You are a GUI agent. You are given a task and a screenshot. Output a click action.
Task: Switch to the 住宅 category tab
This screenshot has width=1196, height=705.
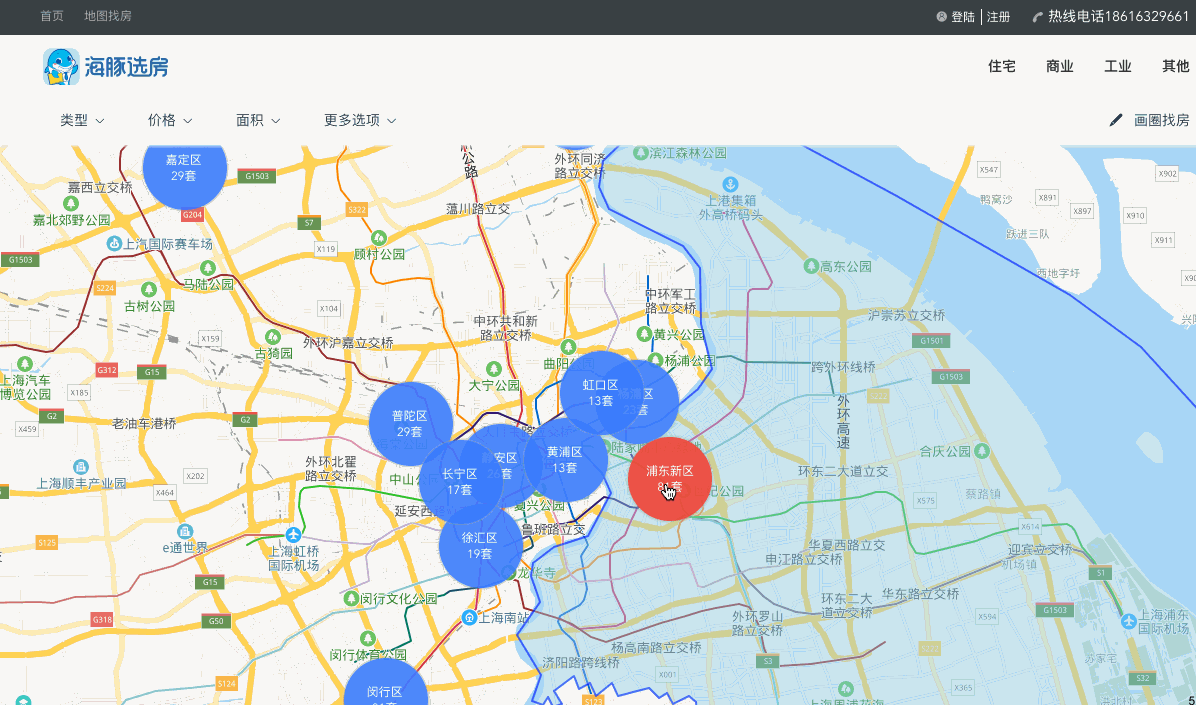click(x=1001, y=66)
